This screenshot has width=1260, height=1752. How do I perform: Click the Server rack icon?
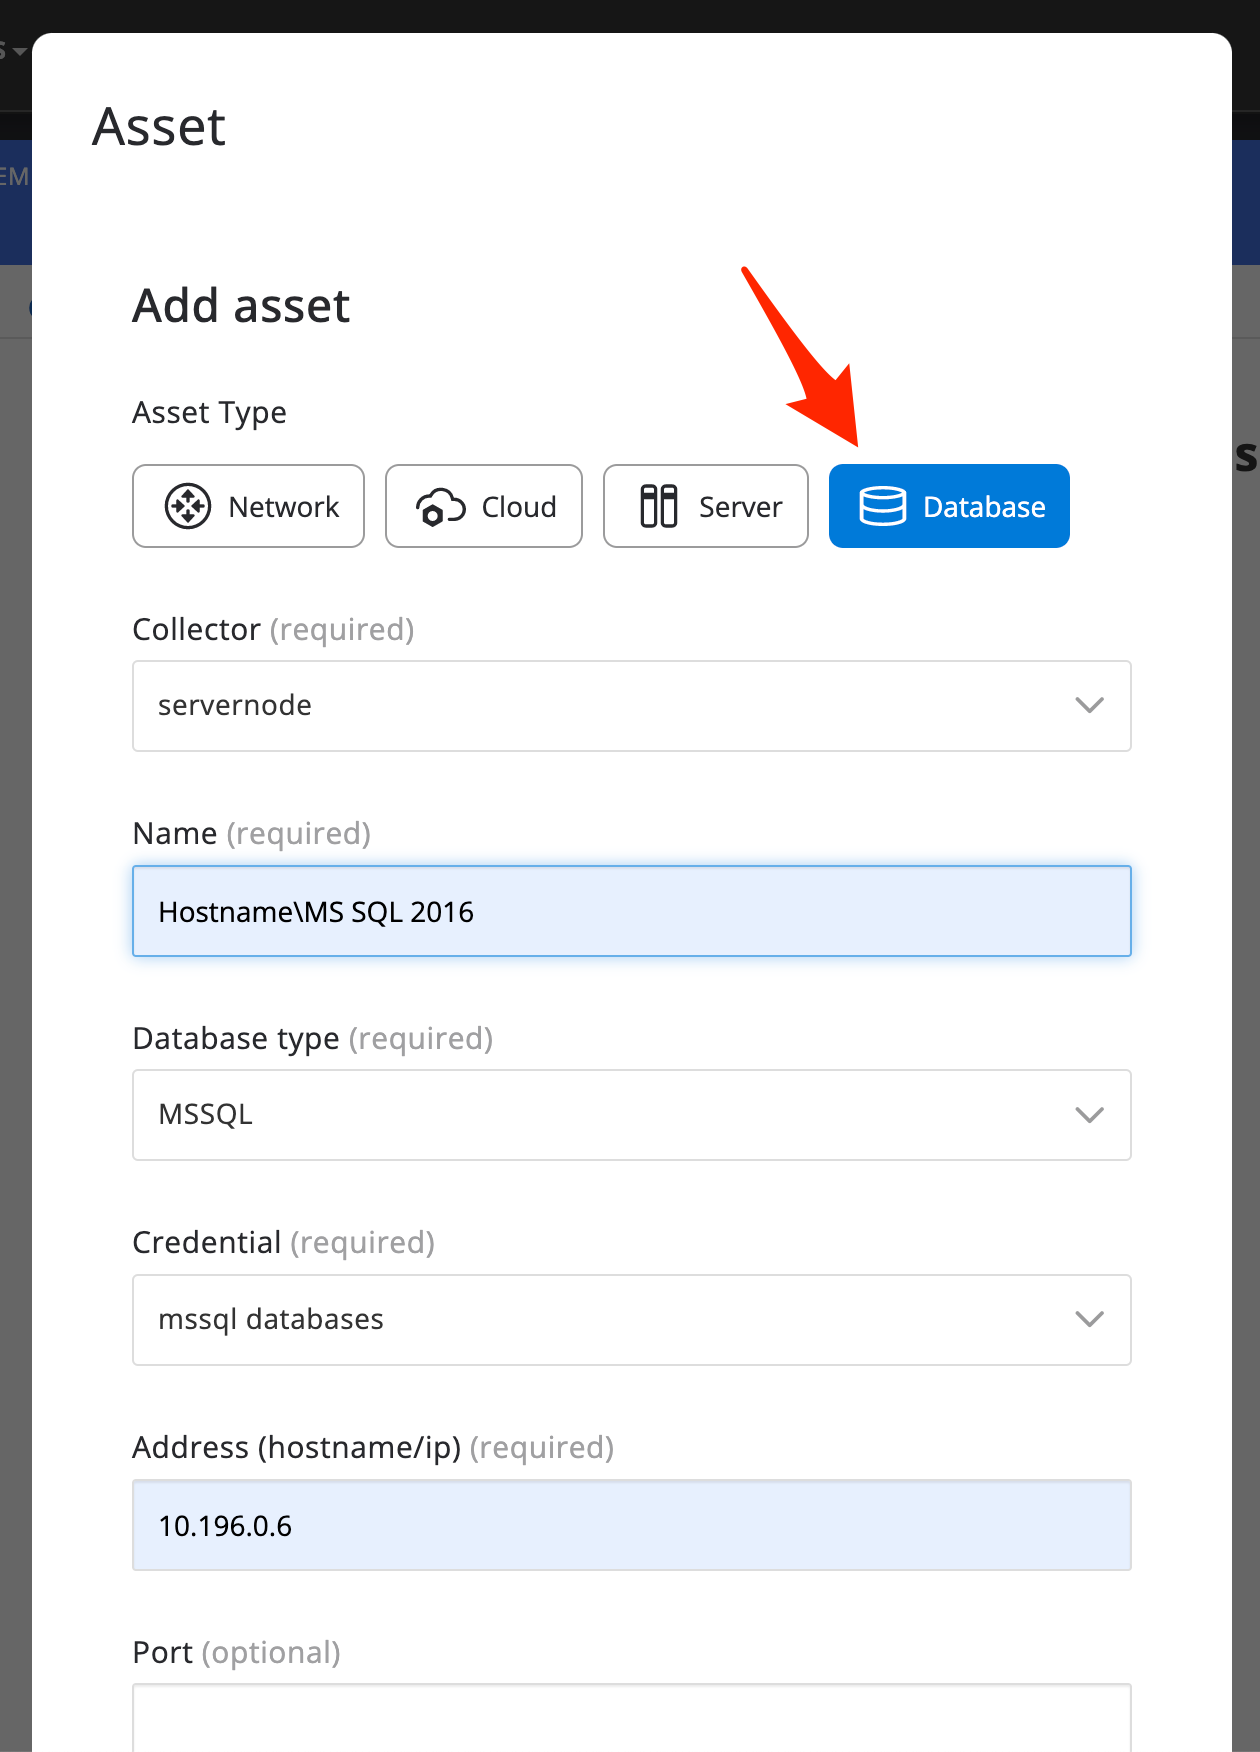[659, 506]
